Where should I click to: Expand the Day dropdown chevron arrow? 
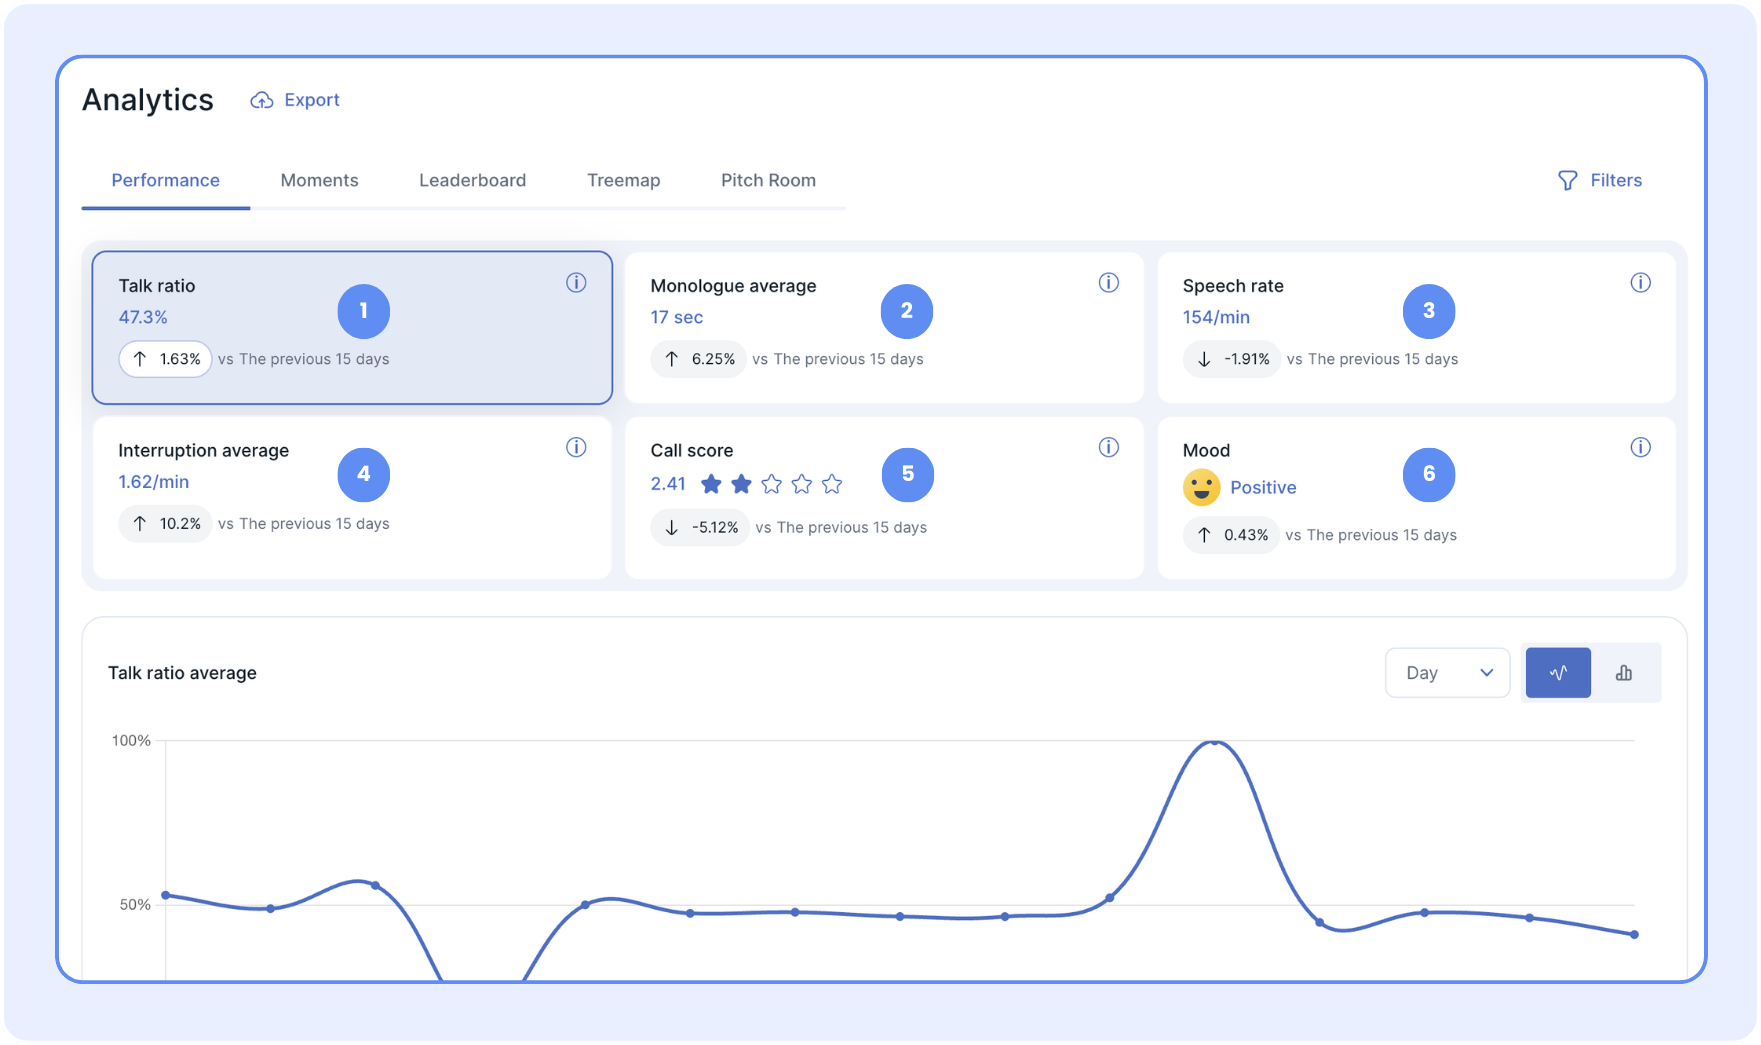(1486, 673)
